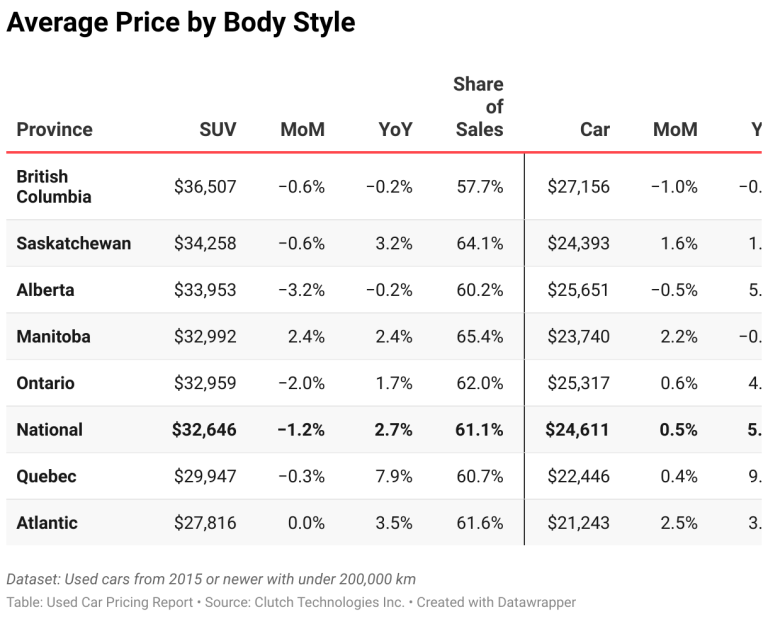Select the Manitoba row label
The height and width of the screenshot is (617, 768).
coord(53,337)
